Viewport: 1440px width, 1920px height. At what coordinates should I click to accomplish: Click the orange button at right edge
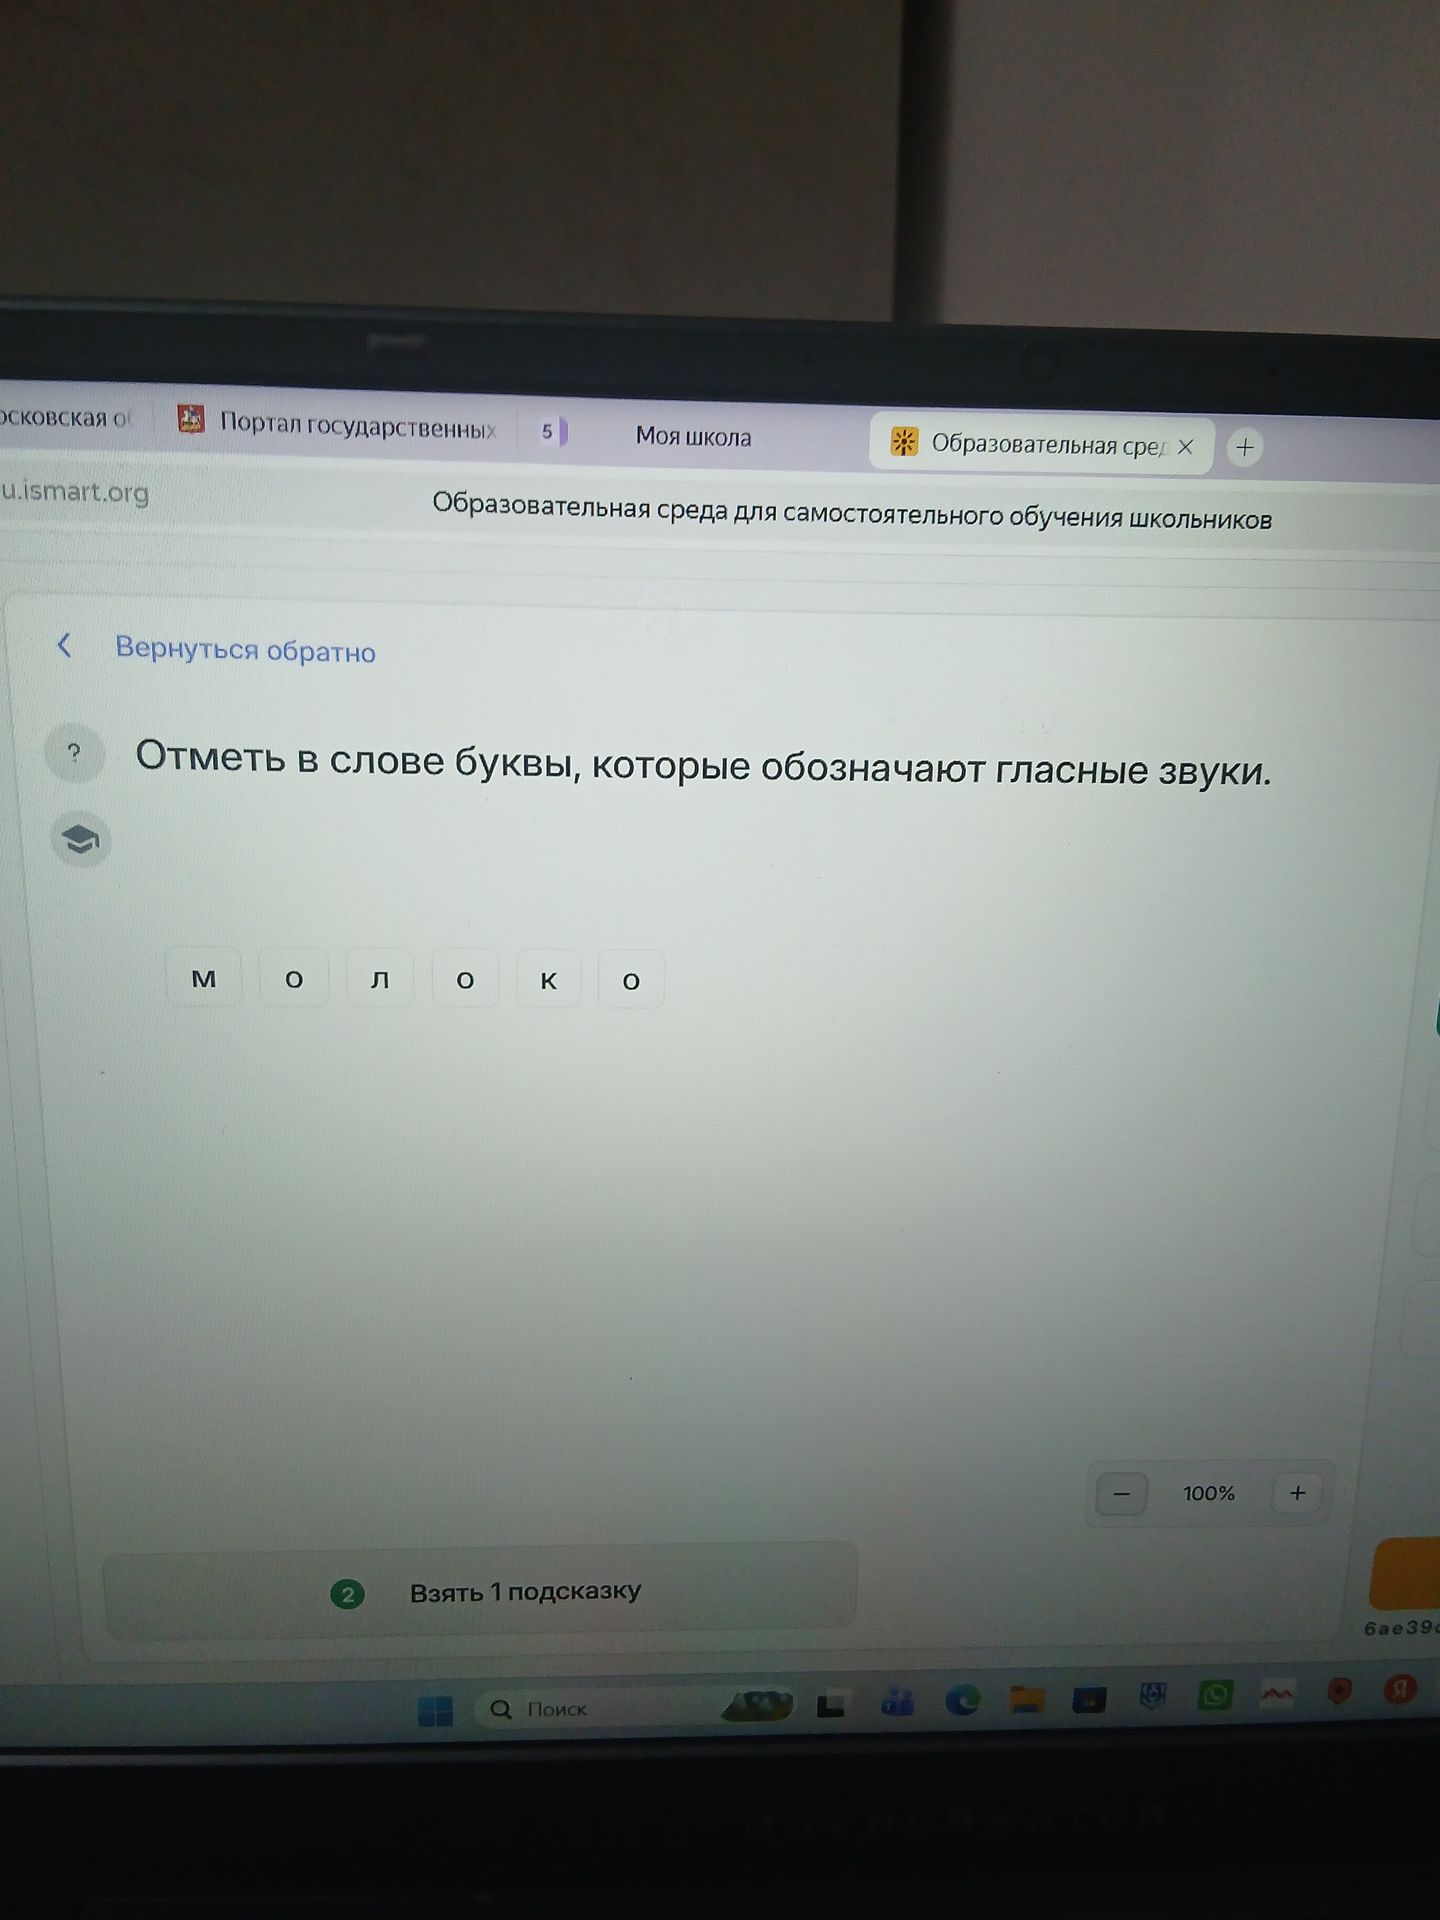(1405, 1574)
